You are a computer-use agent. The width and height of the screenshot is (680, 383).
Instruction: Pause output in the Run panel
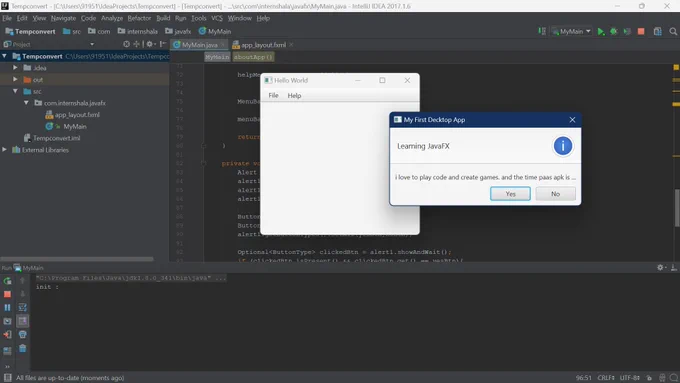tap(7, 308)
